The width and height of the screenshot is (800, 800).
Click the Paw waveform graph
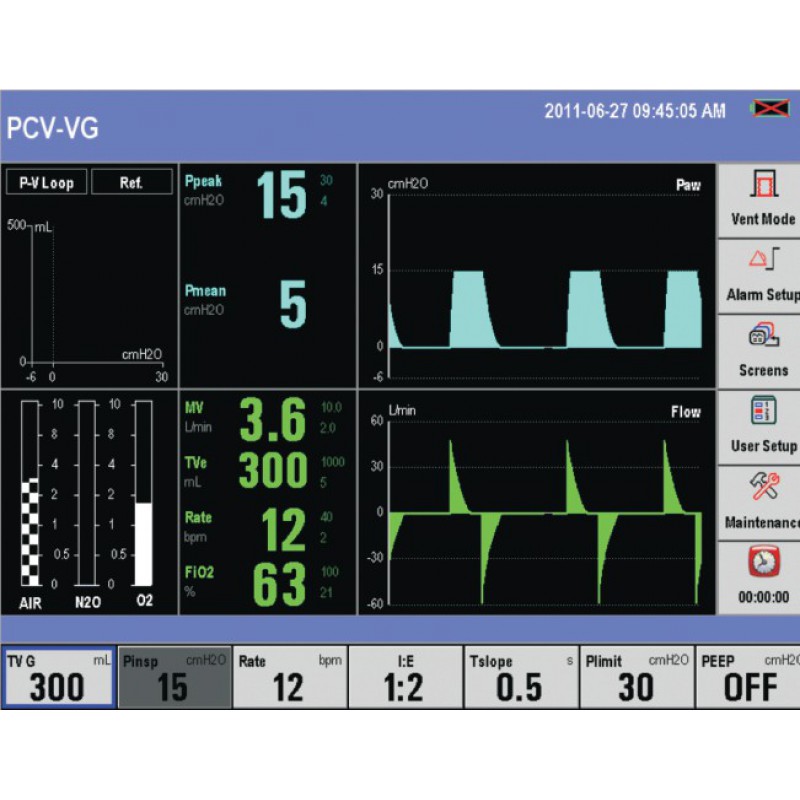click(x=537, y=276)
